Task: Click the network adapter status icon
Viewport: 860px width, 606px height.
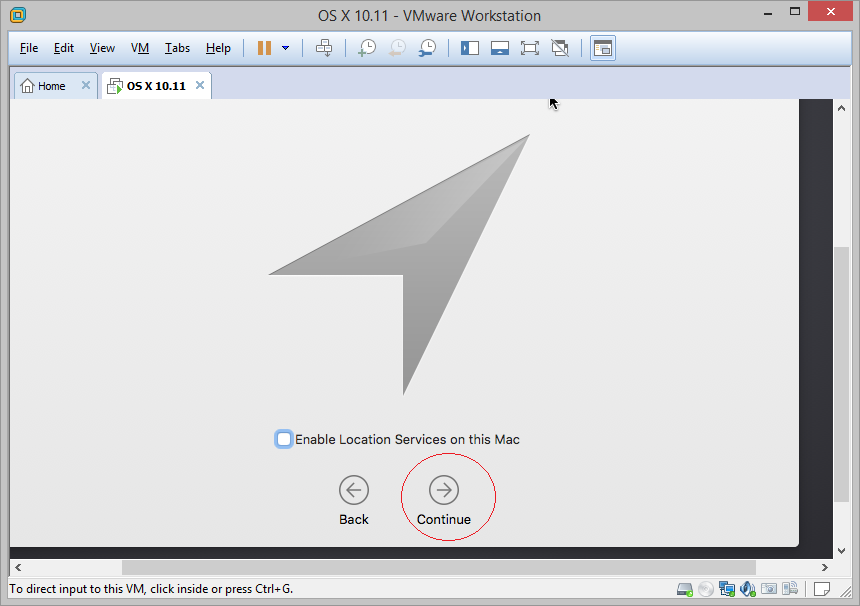Action: (x=727, y=590)
